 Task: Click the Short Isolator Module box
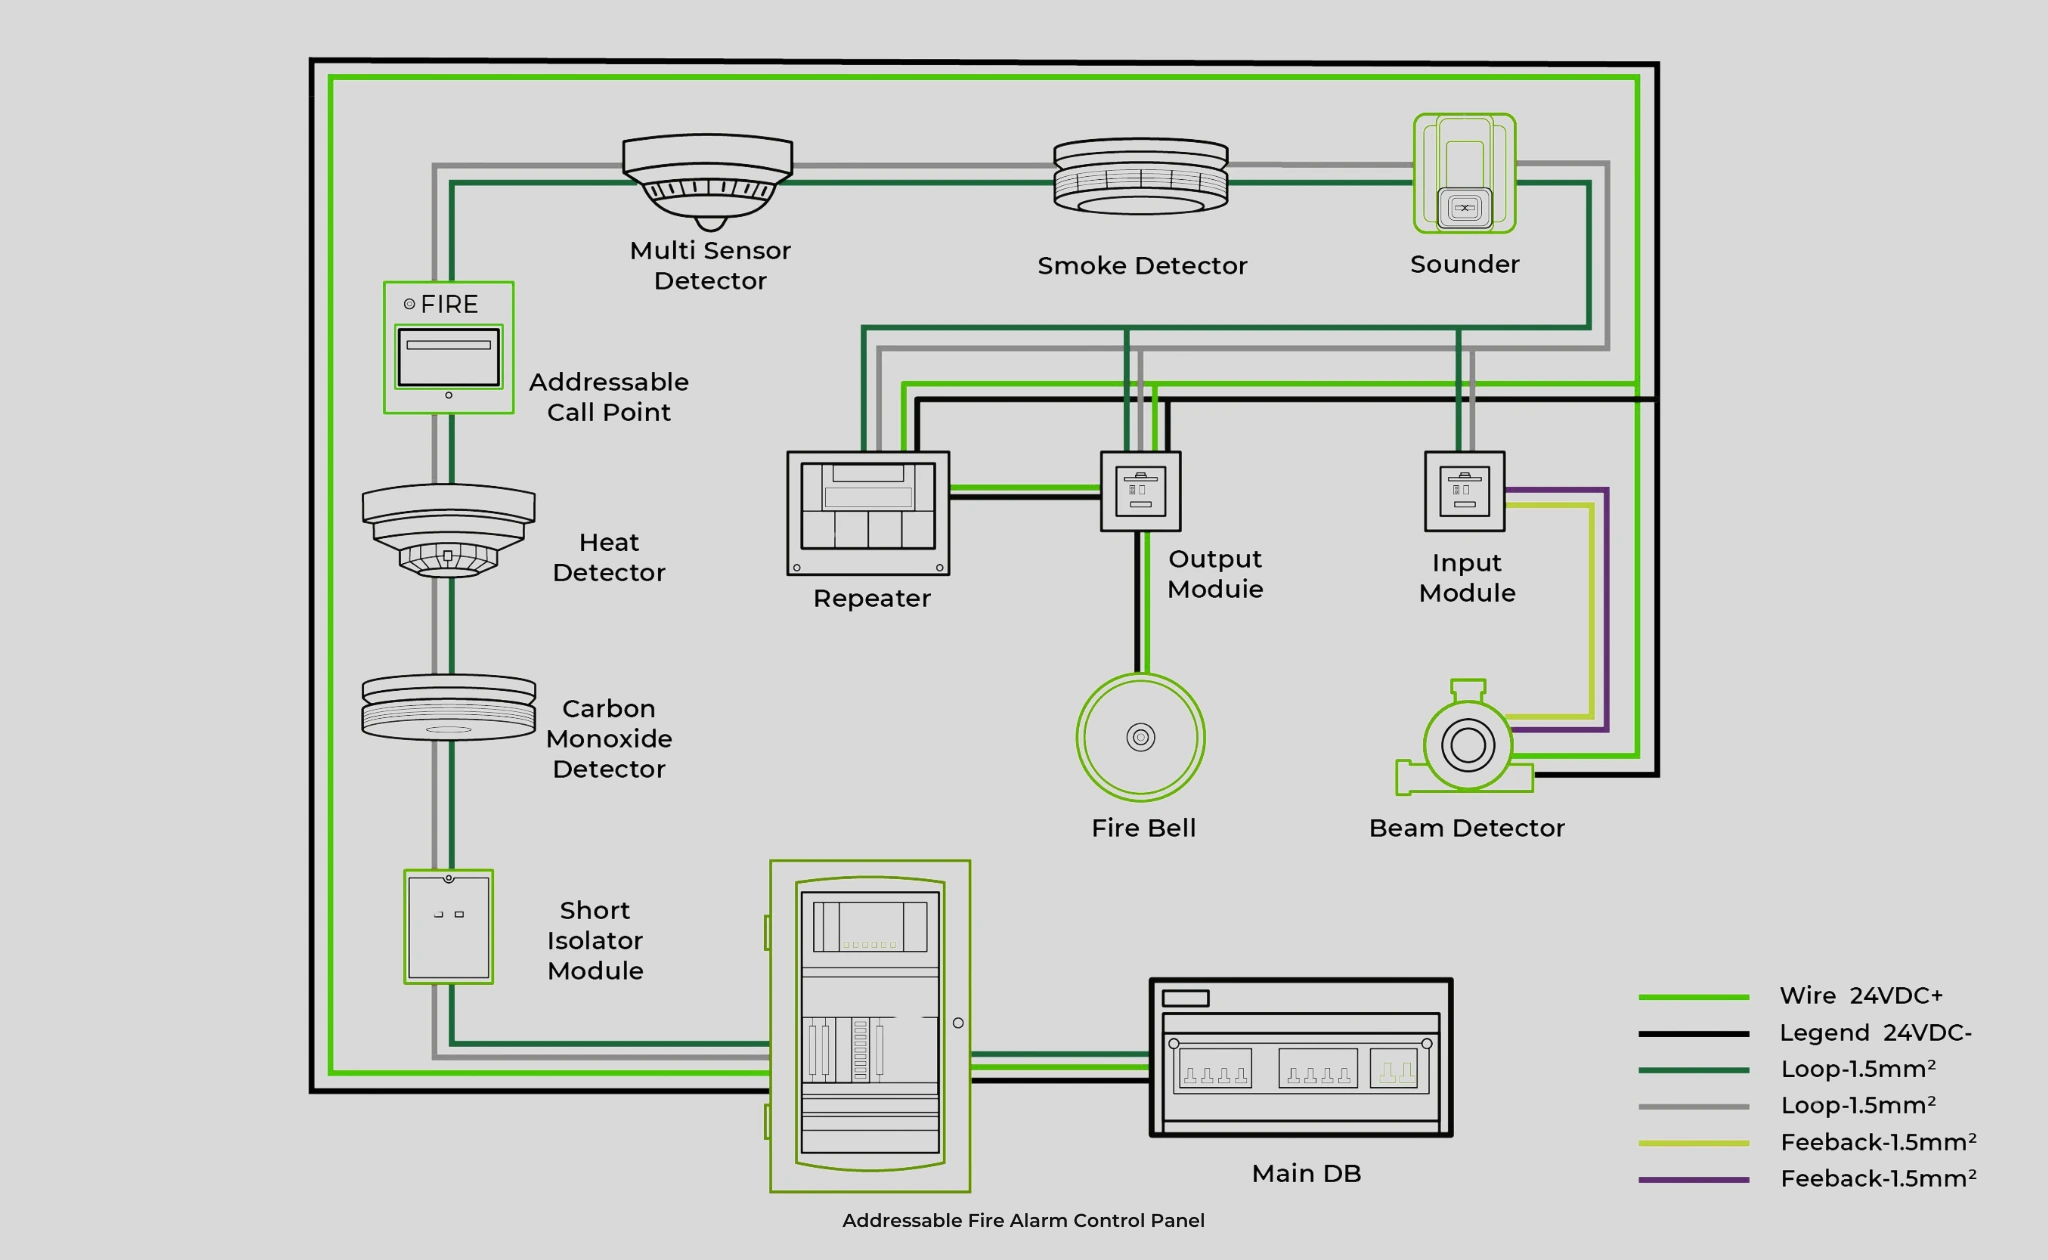449,927
